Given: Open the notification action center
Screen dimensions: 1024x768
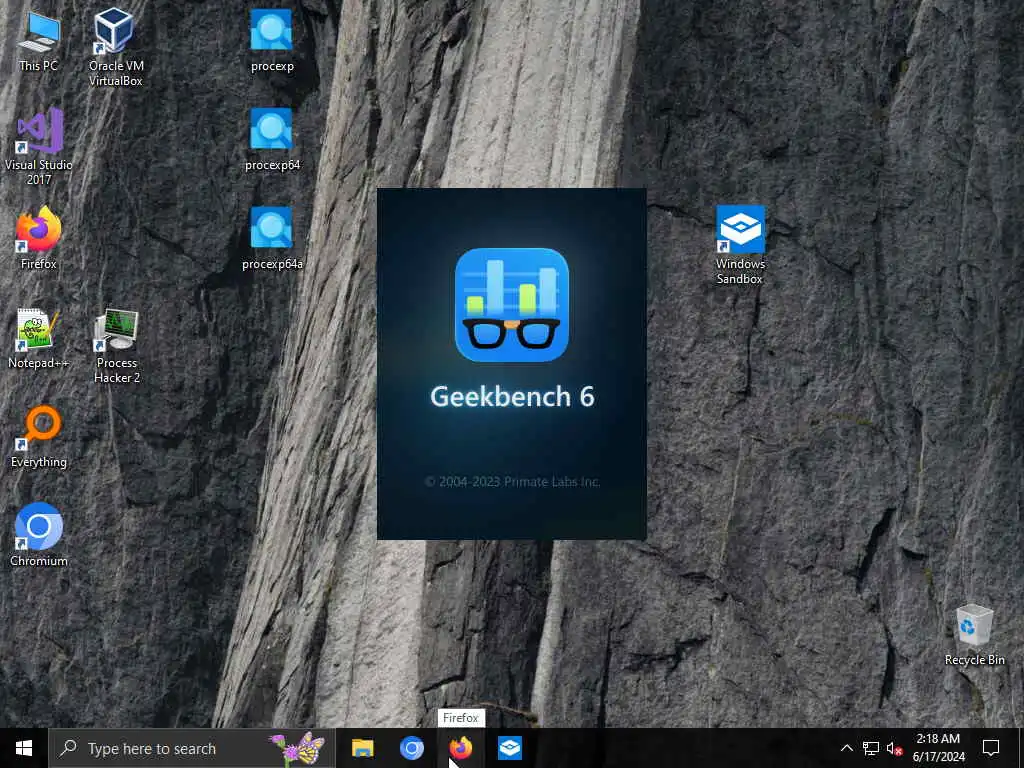Looking at the screenshot, I should pyautogui.click(x=991, y=748).
